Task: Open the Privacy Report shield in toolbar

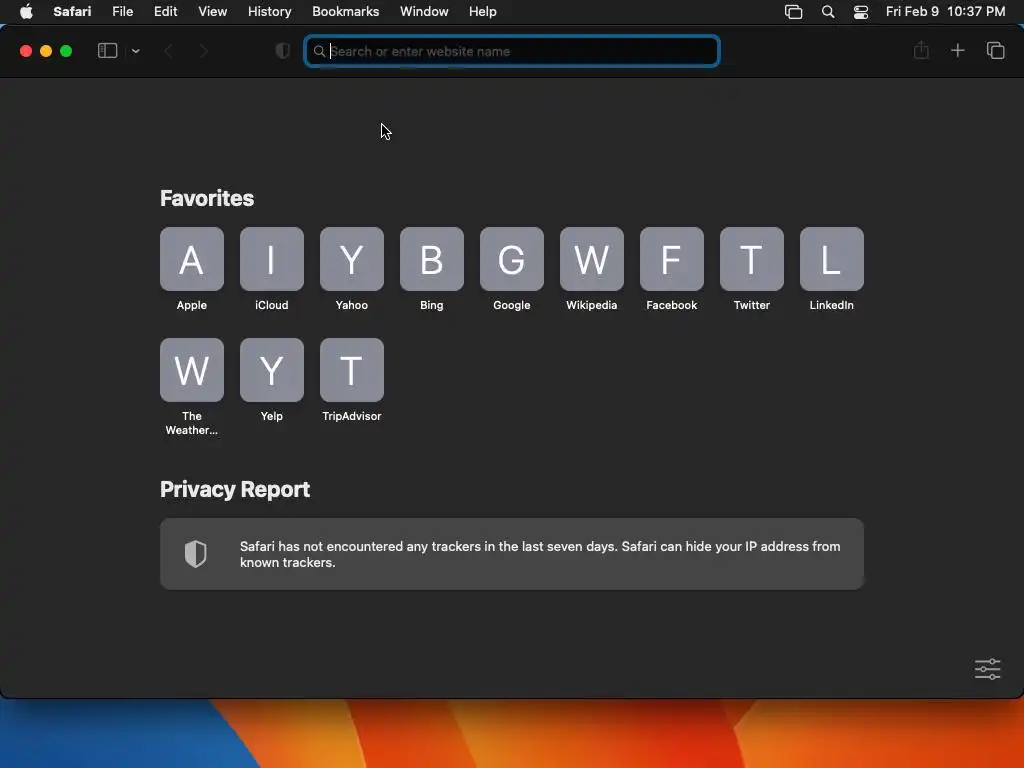Action: (283, 51)
